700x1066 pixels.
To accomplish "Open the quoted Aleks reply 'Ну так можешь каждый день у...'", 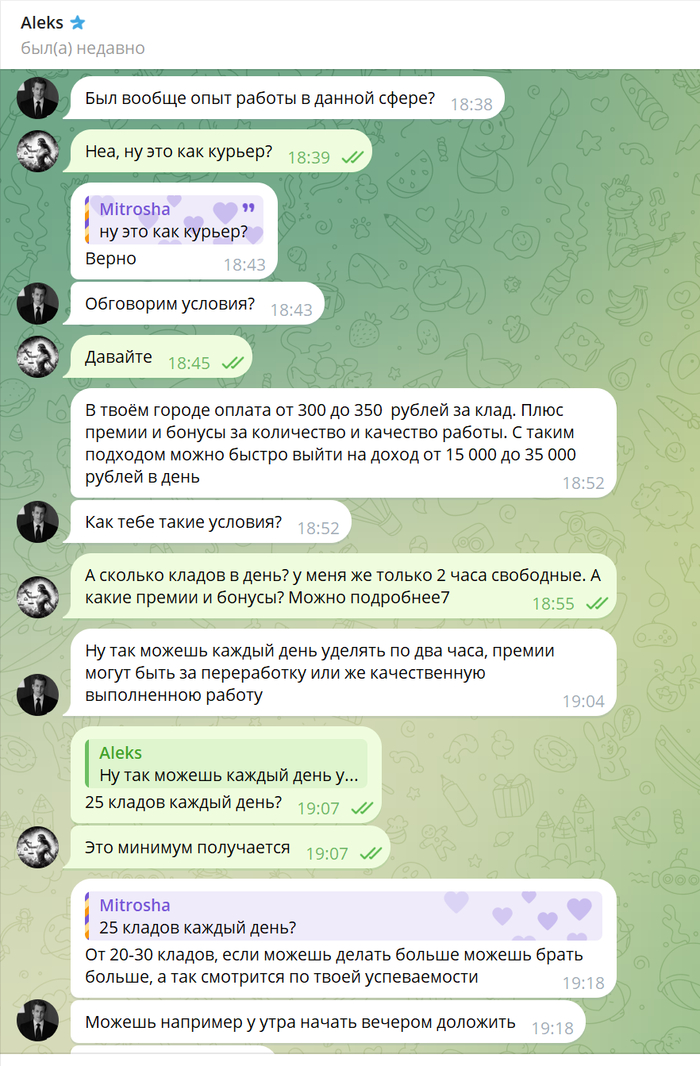I will click(x=226, y=764).
